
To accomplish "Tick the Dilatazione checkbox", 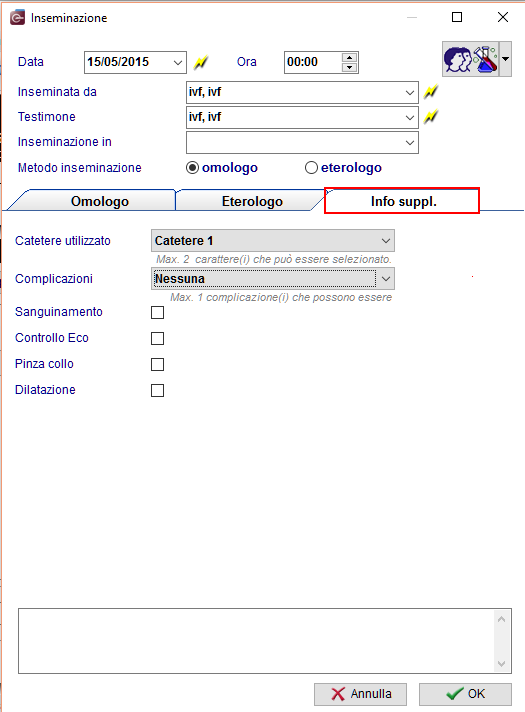I will tap(158, 391).
